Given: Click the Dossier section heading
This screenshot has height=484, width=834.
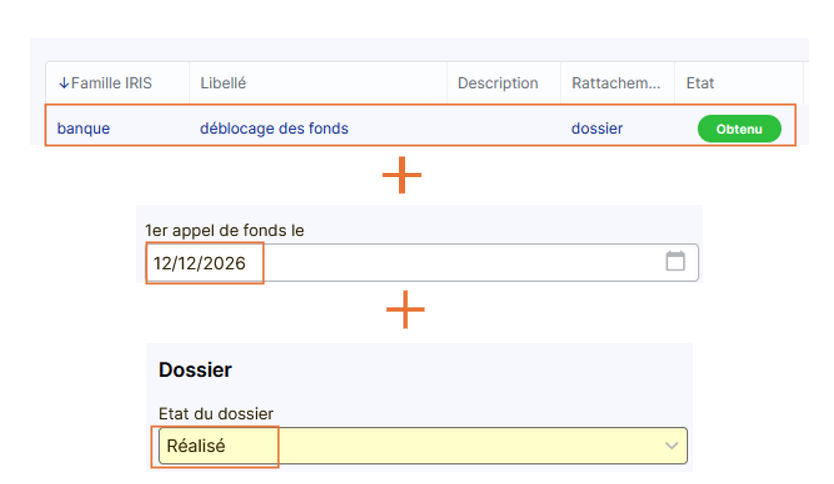Looking at the screenshot, I should pyautogui.click(x=195, y=370).
